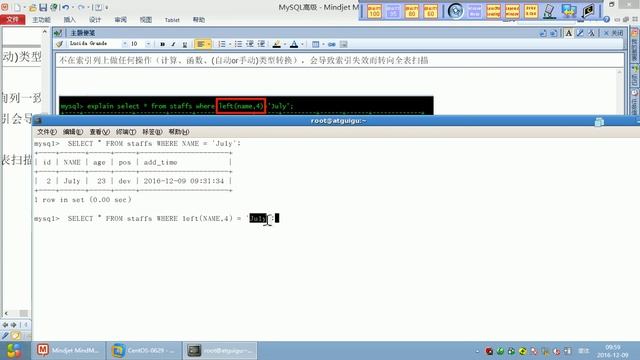This screenshot has width=640, height=360.
Task: Click the decrease indent icon
Action: tap(250, 44)
